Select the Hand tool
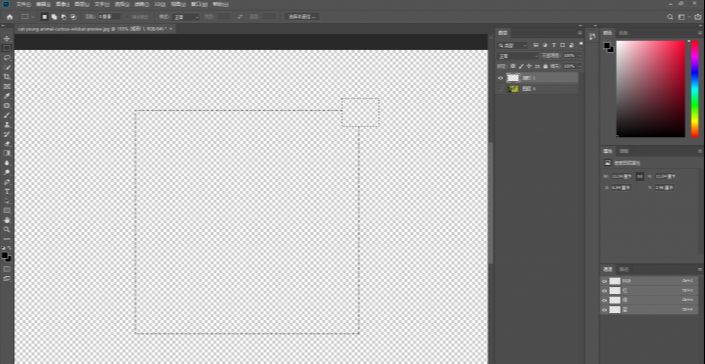705x364 pixels. (x=7, y=220)
